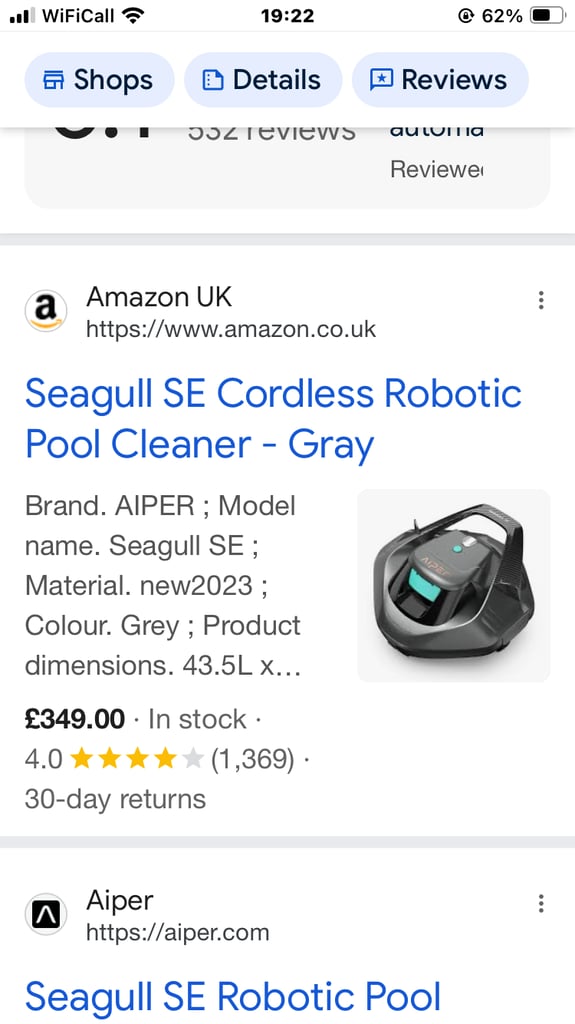
Task: Switch to the Details chip
Action: click(263, 80)
